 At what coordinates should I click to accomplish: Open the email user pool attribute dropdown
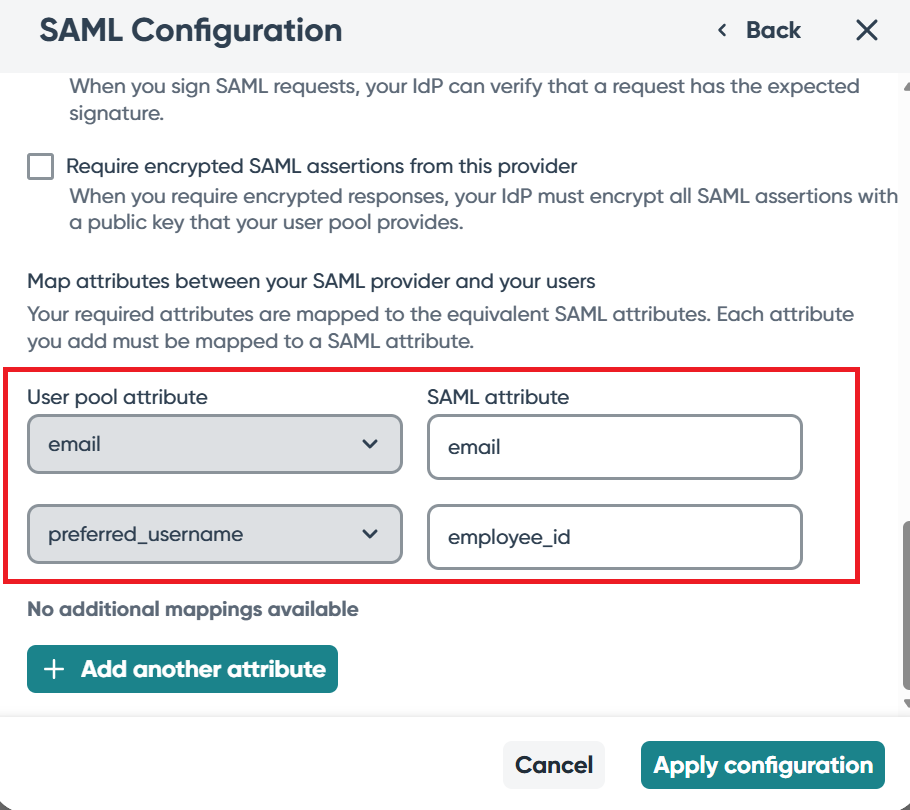click(x=214, y=444)
